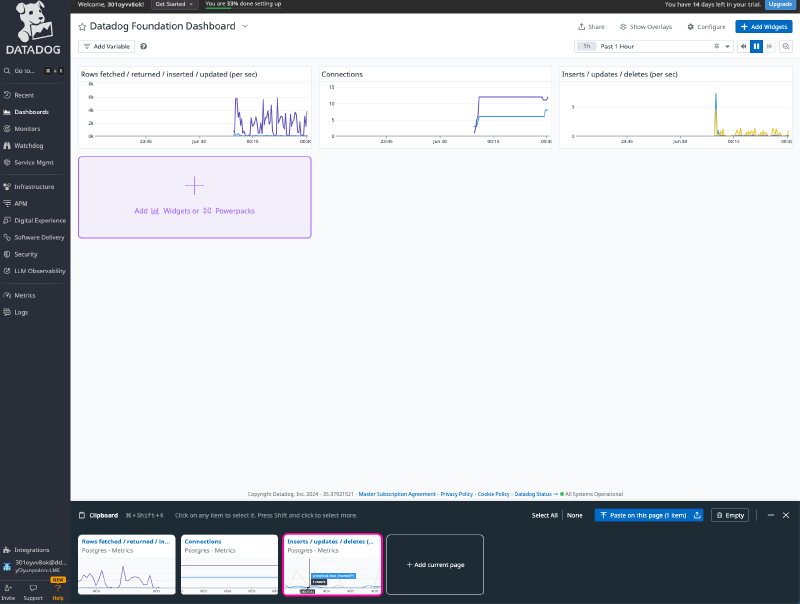Step the time range backward
The image size is (800, 604).
click(743, 46)
